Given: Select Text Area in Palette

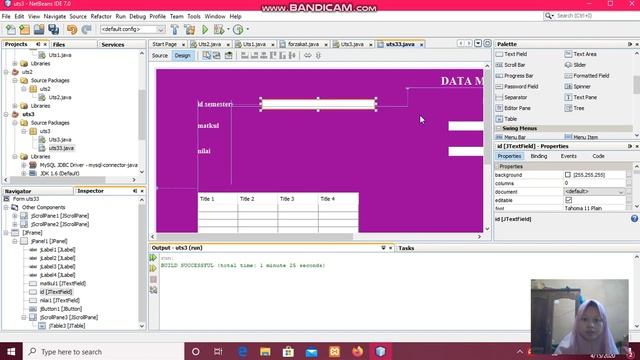Looking at the screenshot, I should (581, 54).
